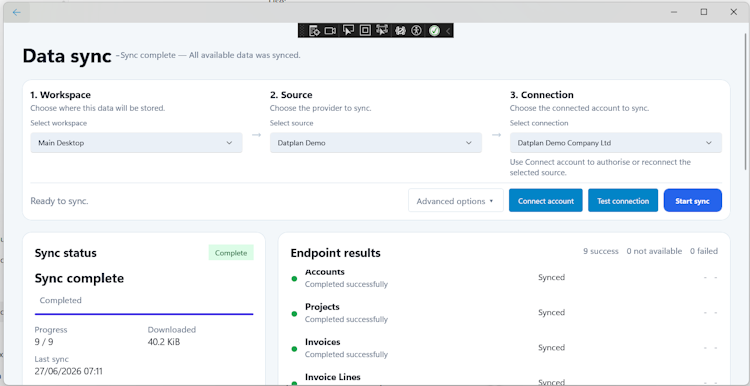Click the 'Completed' label above progress bar

[61, 300]
